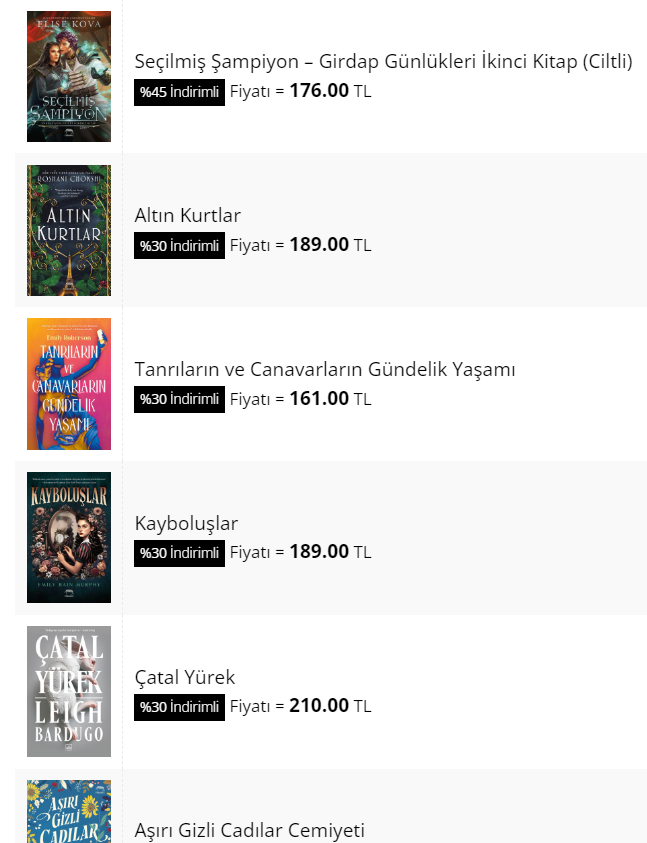The width and height of the screenshot is (647, 843).
Task: Go to the Çatal Yürek book page
Action: pyautogui.click(x=185, y=678)
